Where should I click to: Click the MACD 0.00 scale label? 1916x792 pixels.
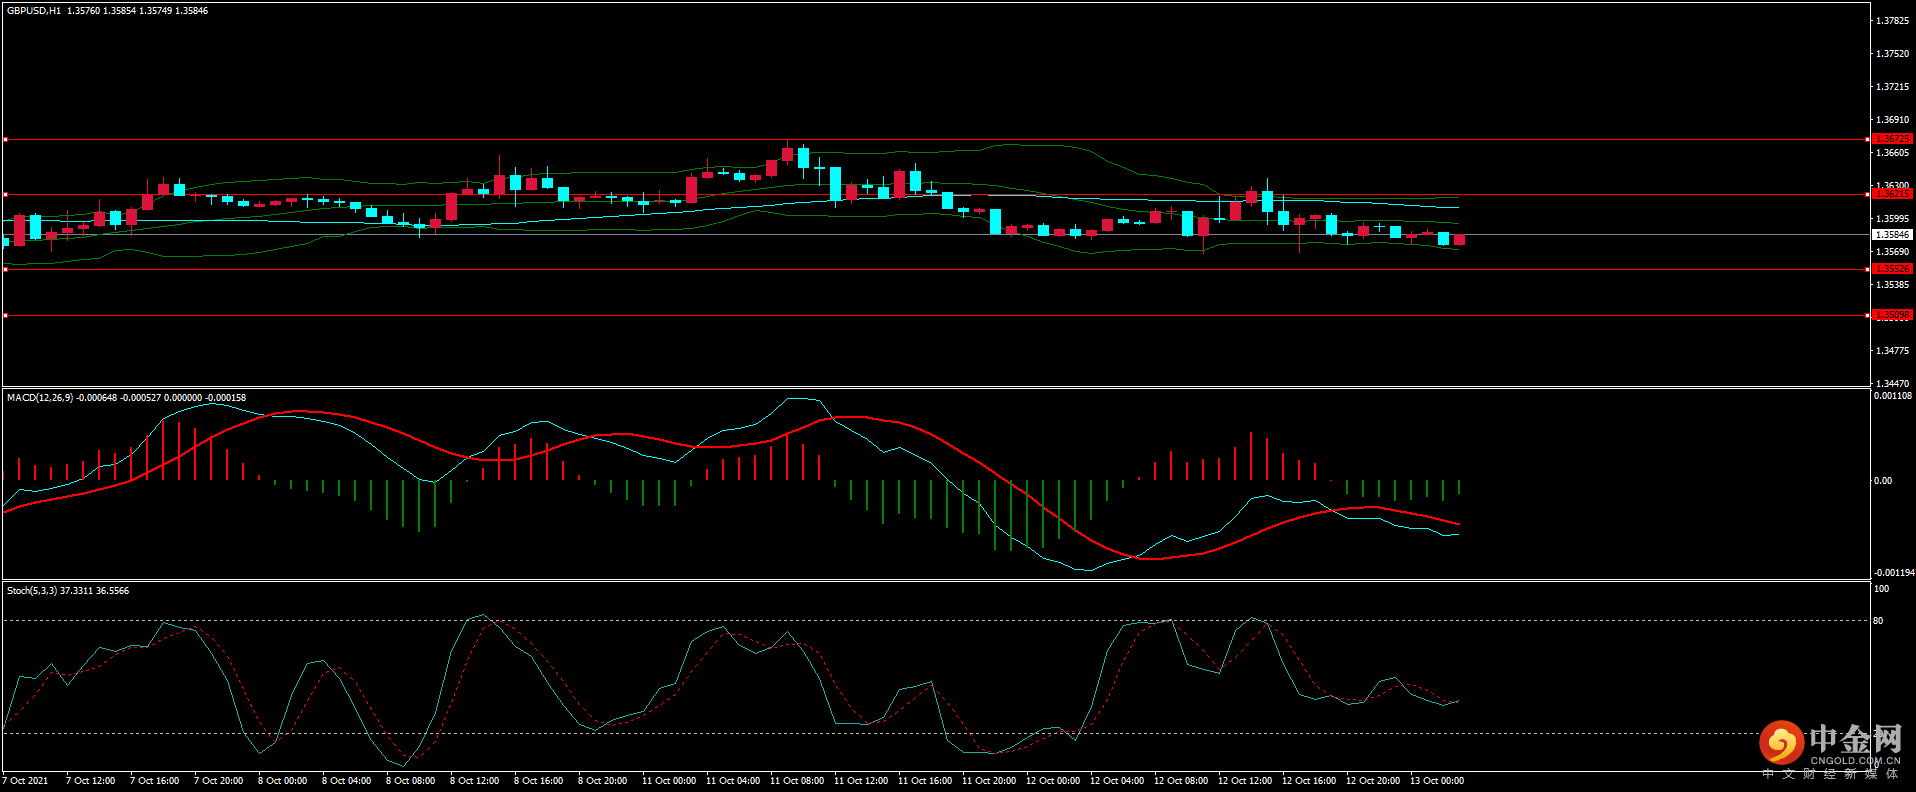coord(1883,481)
